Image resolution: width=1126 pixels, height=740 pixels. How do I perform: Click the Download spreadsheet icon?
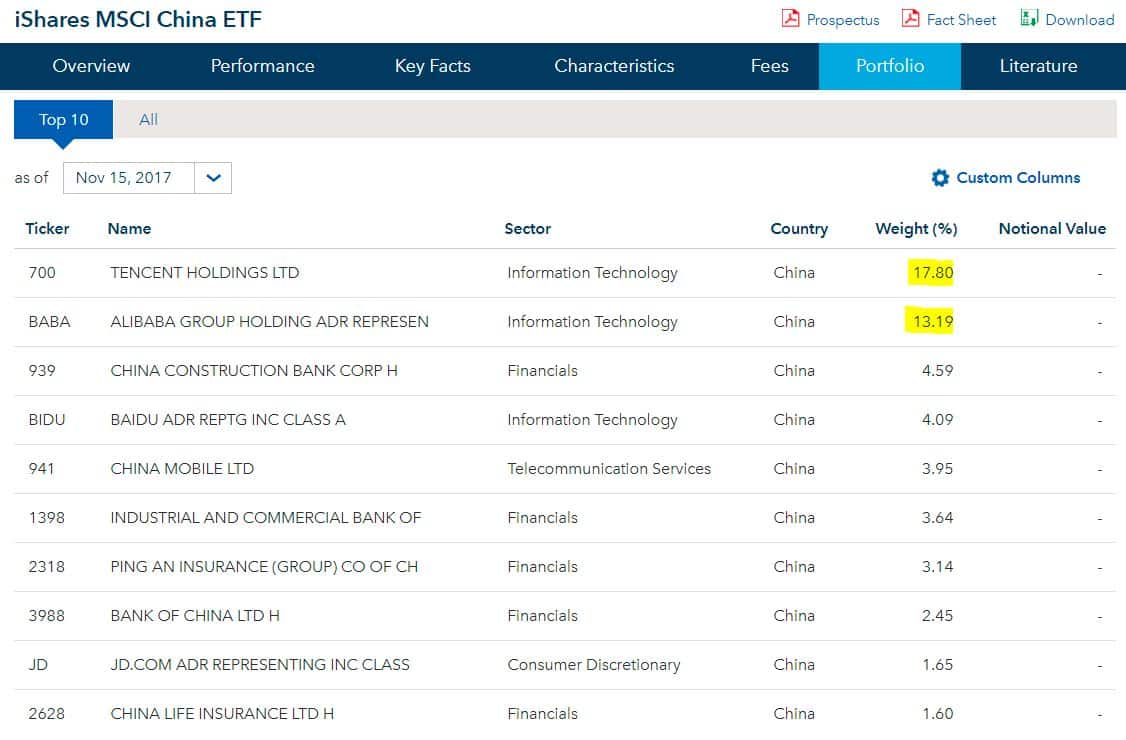1029,19
